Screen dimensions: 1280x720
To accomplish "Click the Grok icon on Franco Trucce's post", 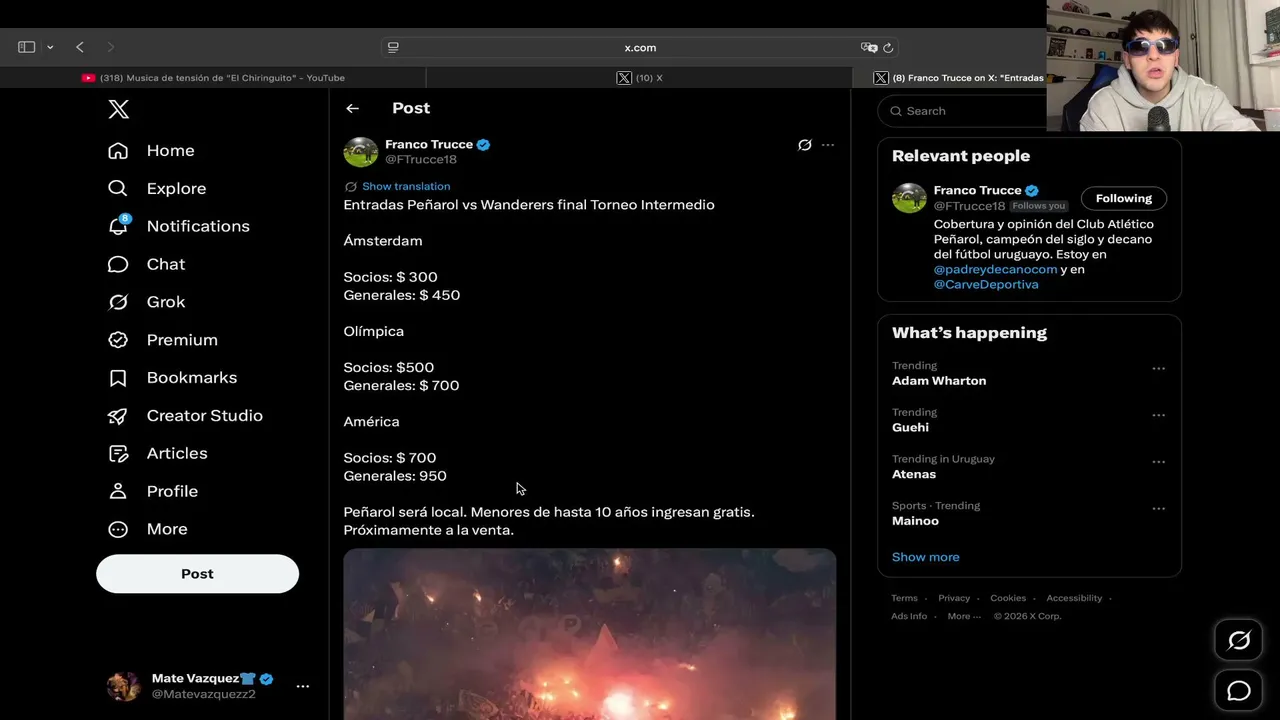I will click(805, 145).
